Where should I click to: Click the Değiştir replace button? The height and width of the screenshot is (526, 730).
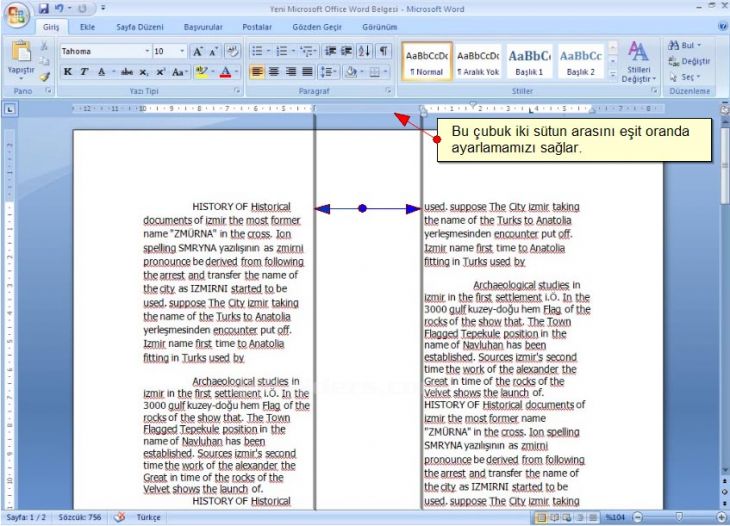tap(689, 61)
